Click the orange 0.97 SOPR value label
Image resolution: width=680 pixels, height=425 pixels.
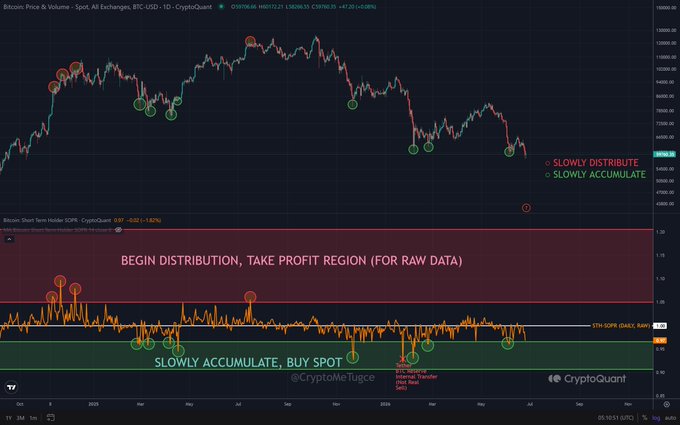tap(660, 341)
